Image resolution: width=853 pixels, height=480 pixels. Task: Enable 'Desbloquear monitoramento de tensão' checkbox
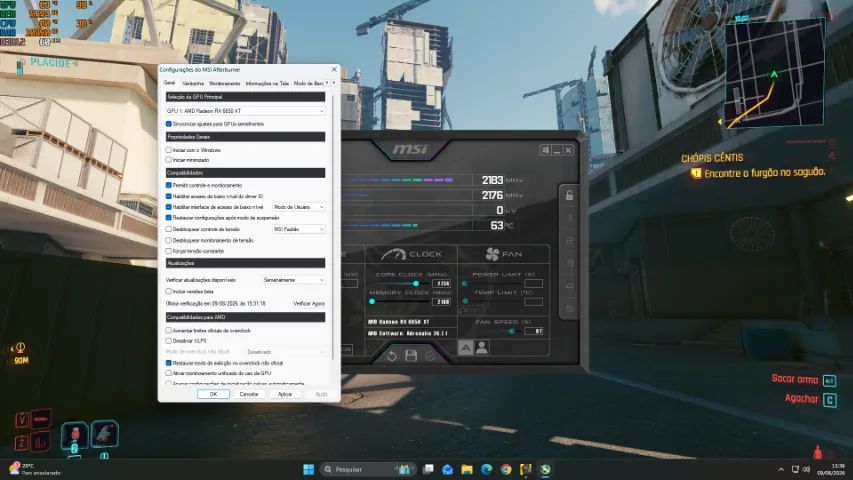tap(169, 240)
